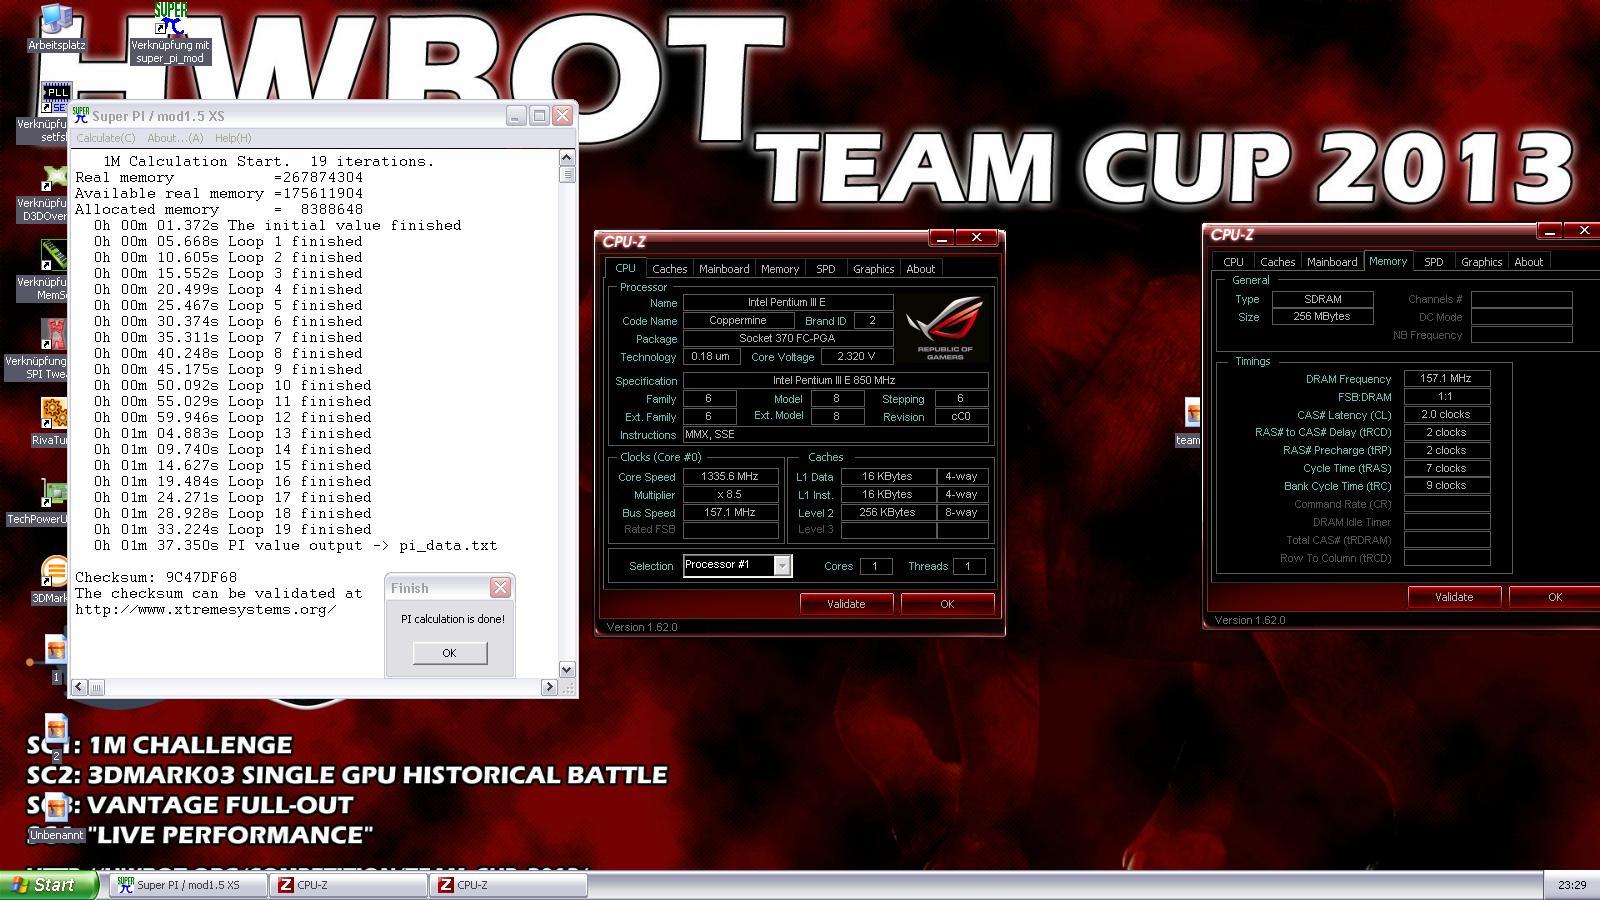The width and height of the screenshot is (1600, 900).
Task: Switch to Graphics tab in left CPU-Z
Action: (x=873, y=269)
